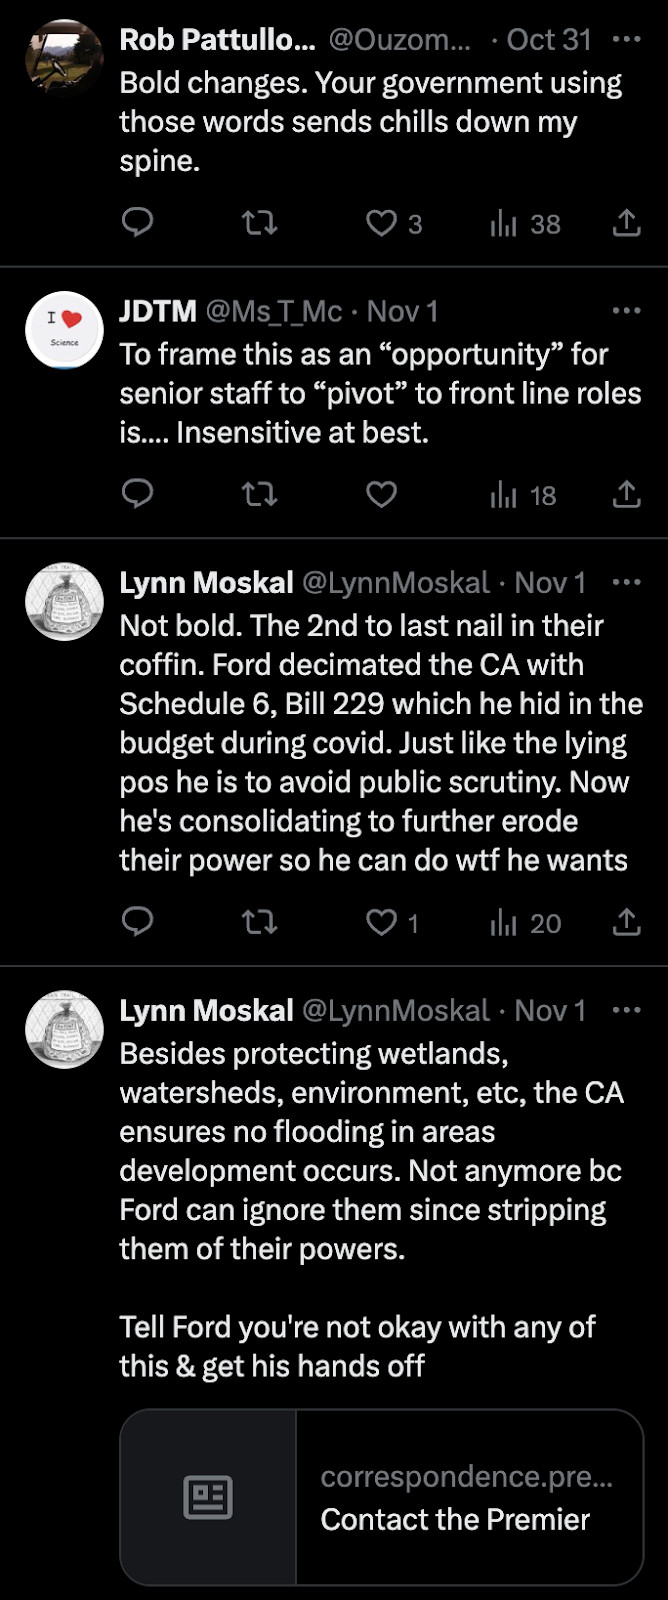The width and height of the screenshot is (668, 1600).
Task: Retweet Lynn Moskal's Not bold tweet
Action: point(260,921)
